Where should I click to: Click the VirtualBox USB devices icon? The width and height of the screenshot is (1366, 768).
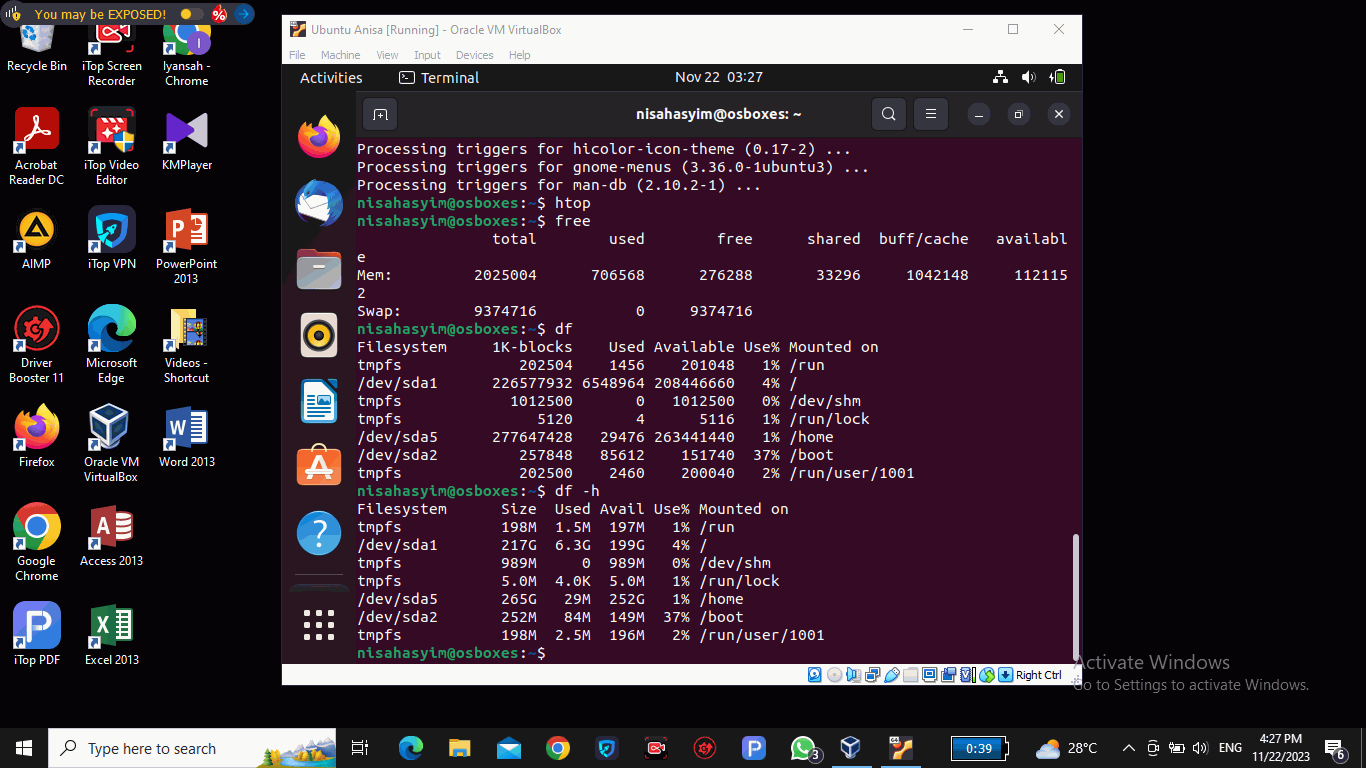coord(892,675)
